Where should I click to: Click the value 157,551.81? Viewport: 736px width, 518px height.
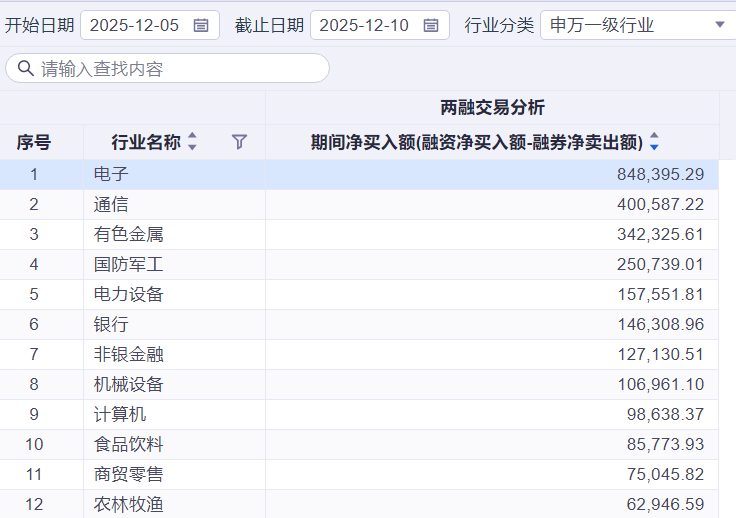click(x=660, y=295)
